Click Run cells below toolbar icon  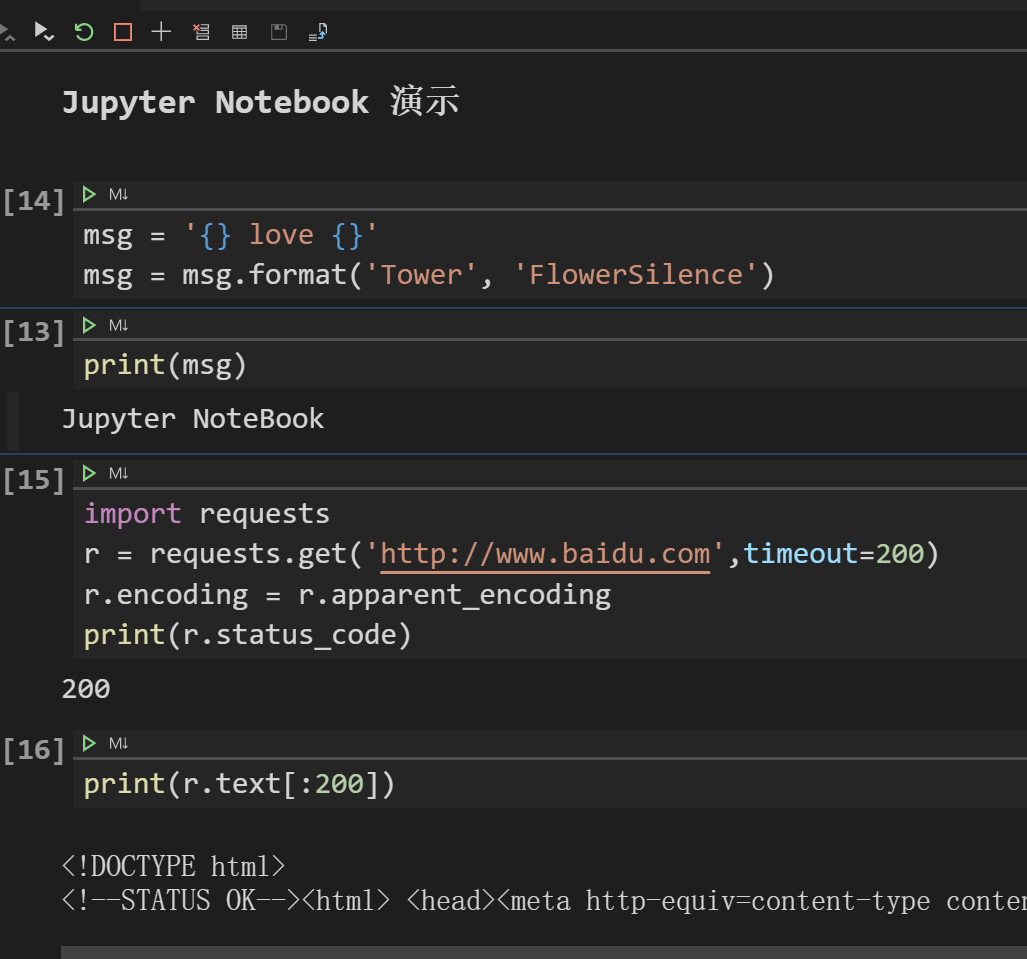pos(44,32)
